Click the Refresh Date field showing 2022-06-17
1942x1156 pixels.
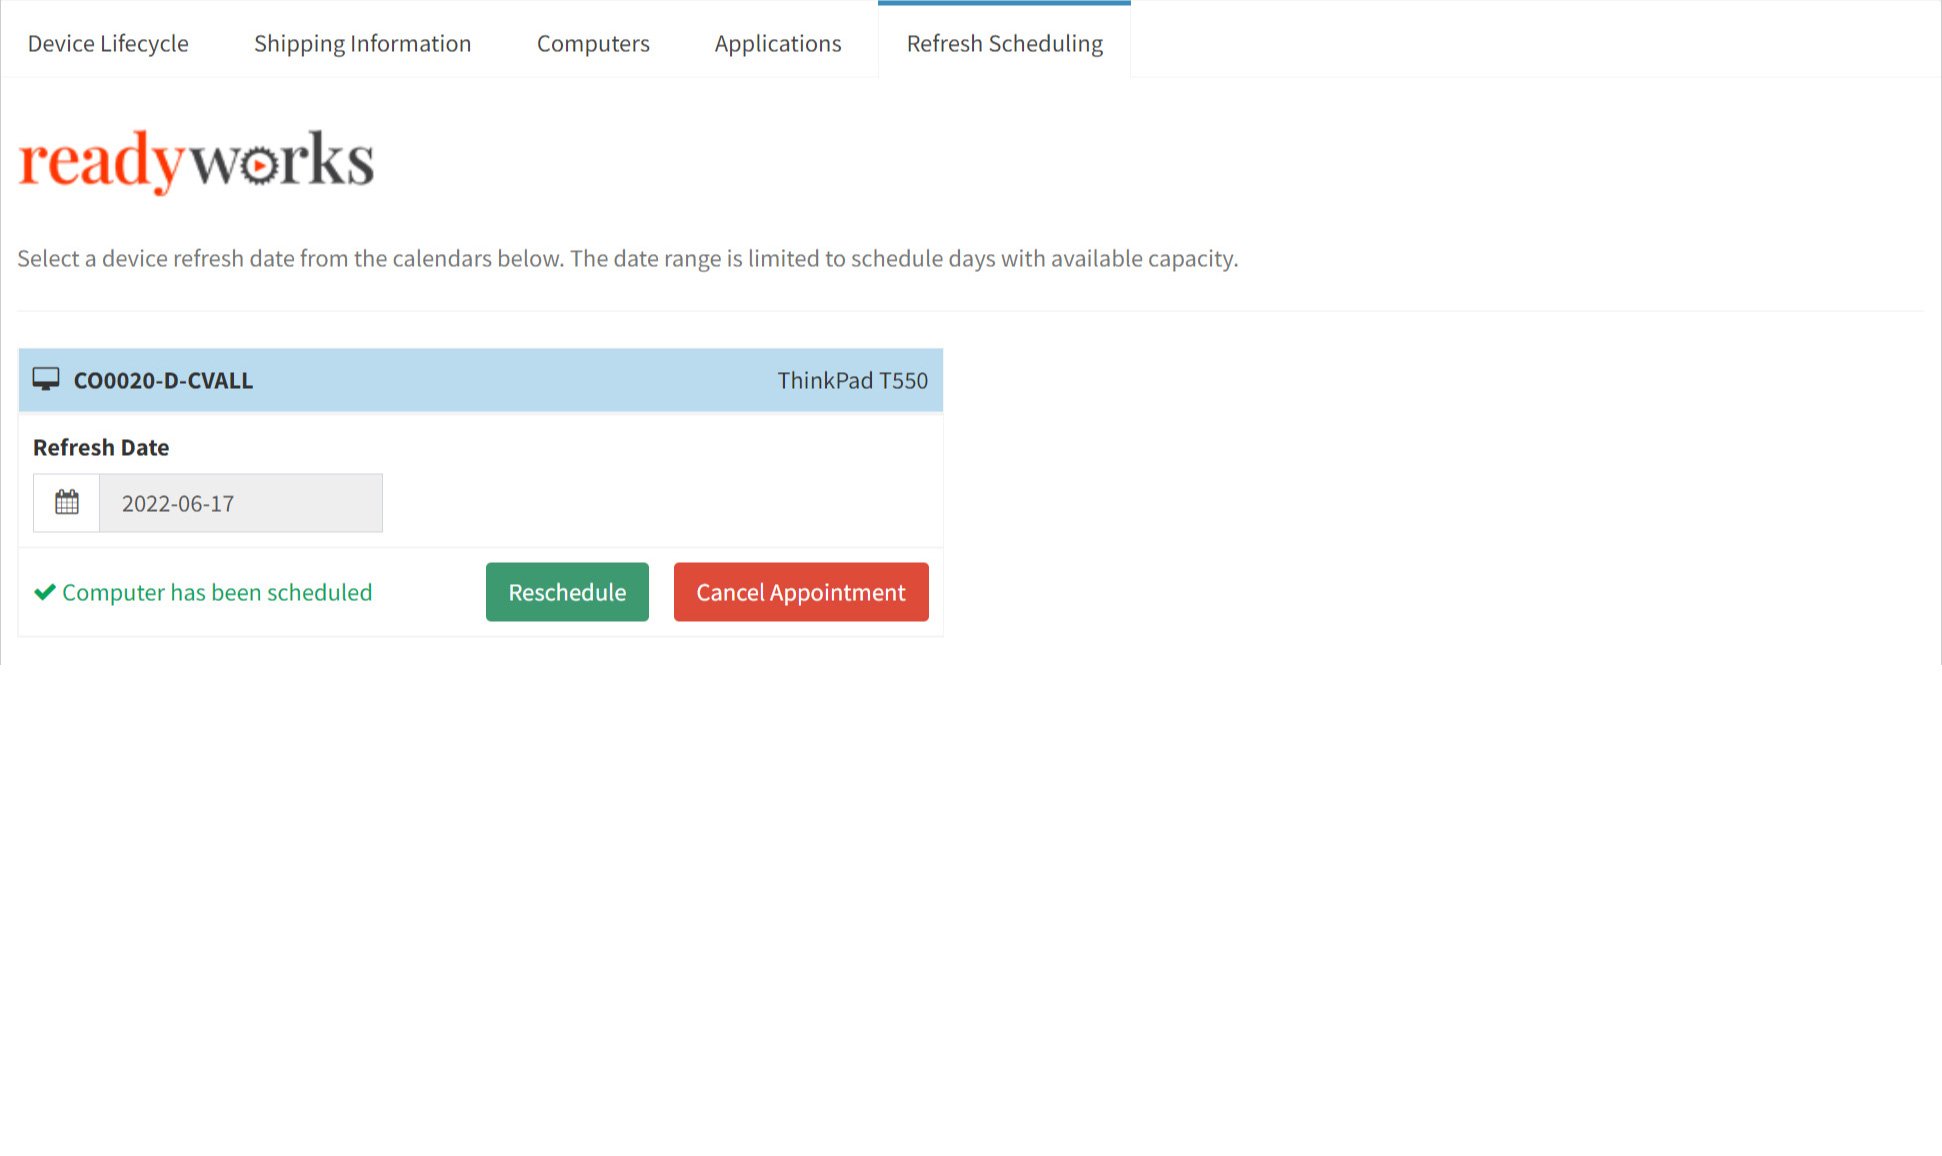tap(241, 503)
